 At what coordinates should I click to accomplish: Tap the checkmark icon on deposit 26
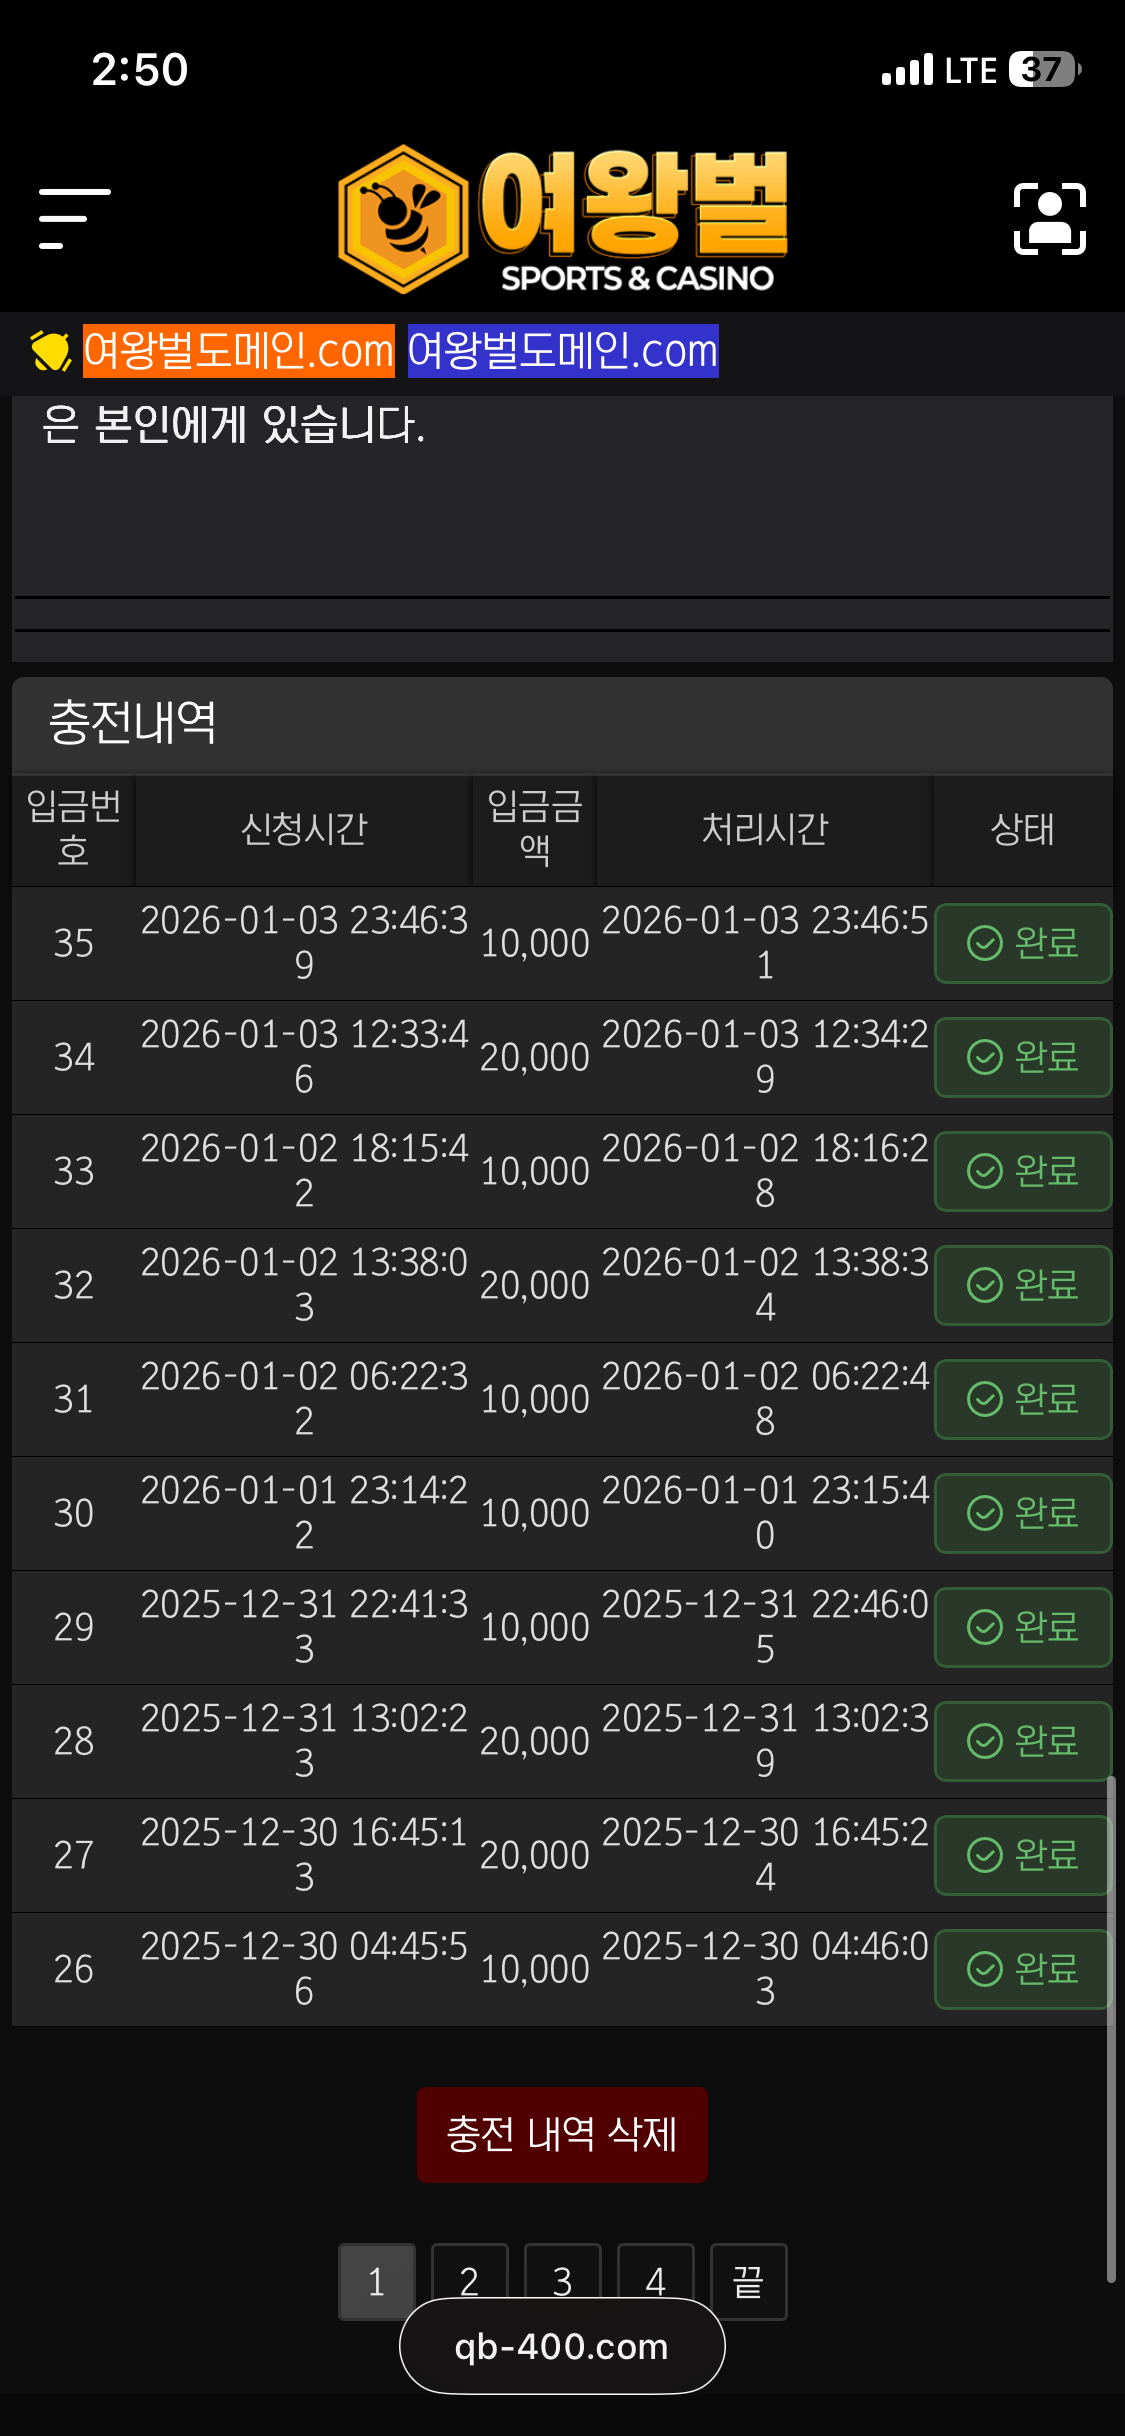(985, 1969)
